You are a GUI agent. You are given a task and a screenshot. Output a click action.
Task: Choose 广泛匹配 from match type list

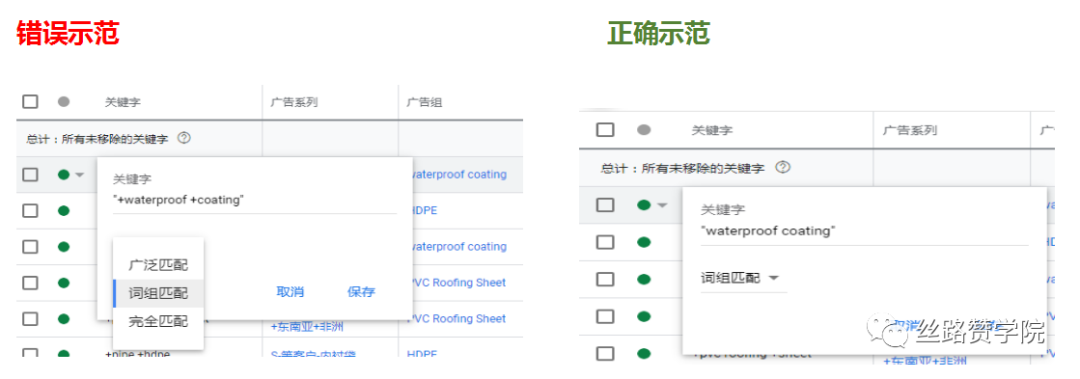click(x=158, y=265)
